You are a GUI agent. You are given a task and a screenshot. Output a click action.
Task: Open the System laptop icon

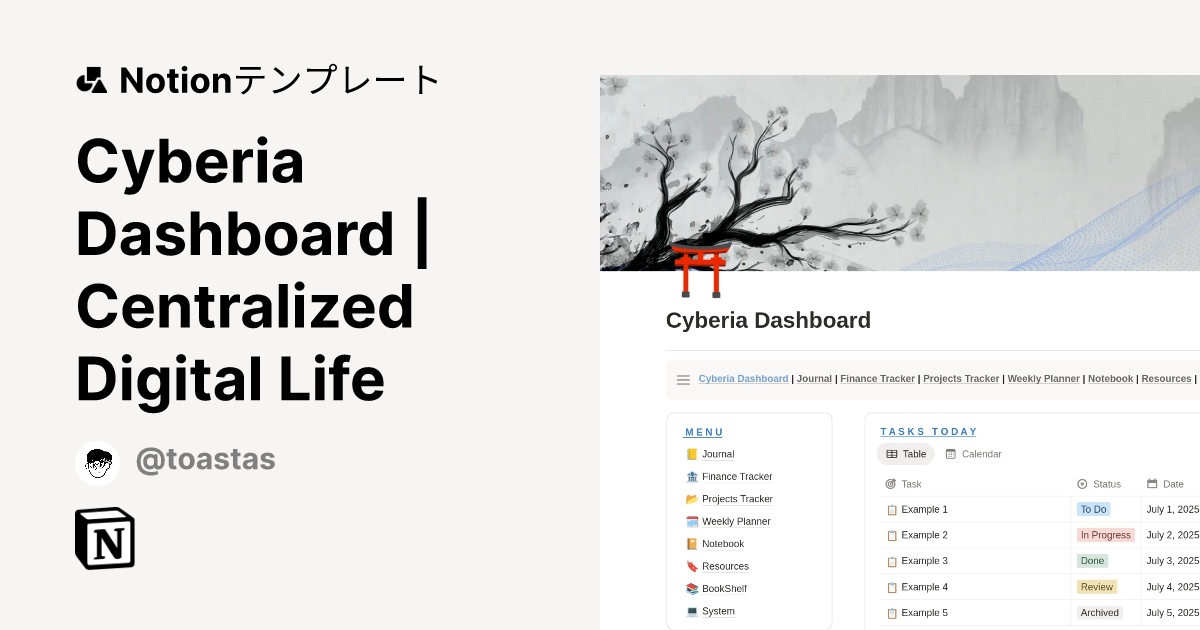[x=691, y=611]
